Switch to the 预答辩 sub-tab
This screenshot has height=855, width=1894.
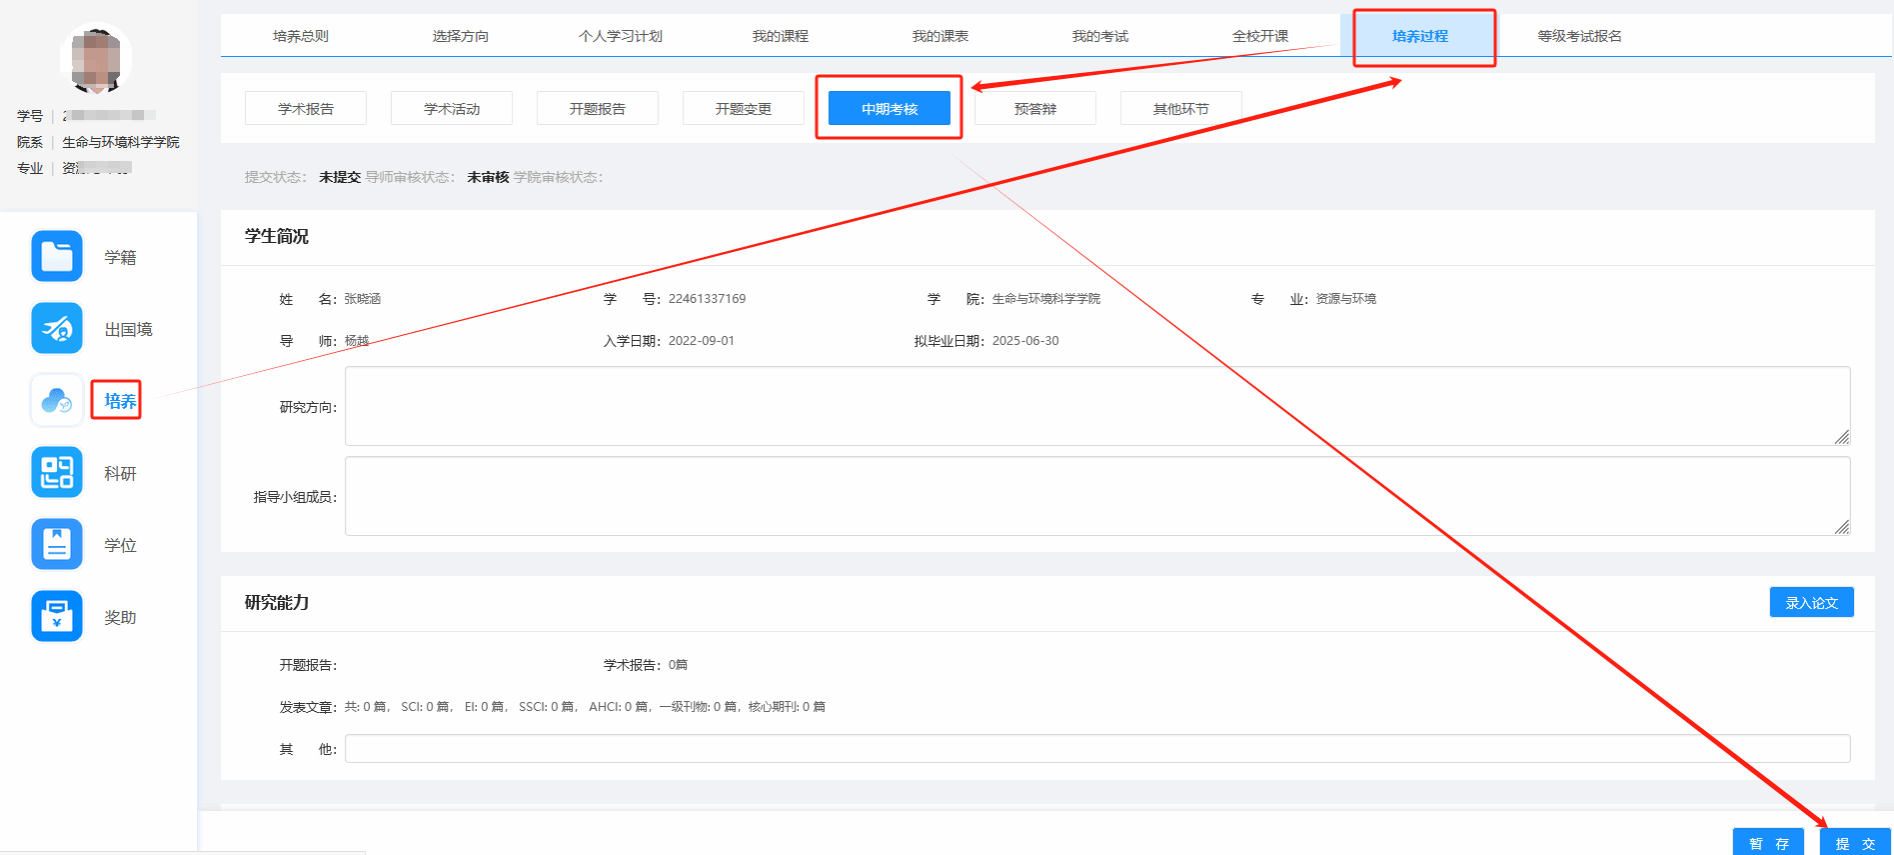[x=1035, y=109]
